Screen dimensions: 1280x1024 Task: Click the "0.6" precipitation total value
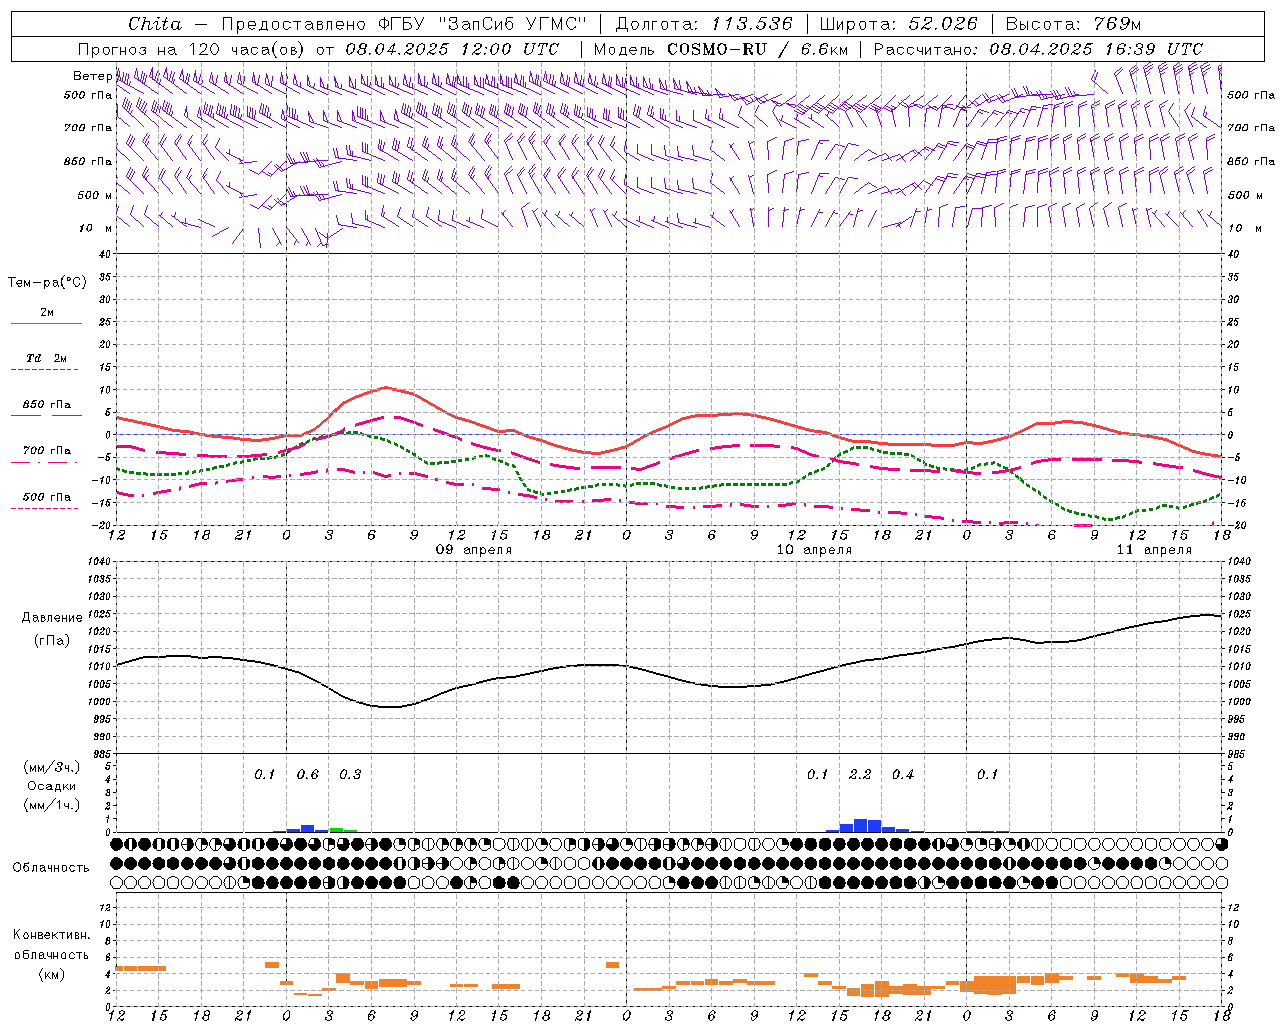coord(308,774)
